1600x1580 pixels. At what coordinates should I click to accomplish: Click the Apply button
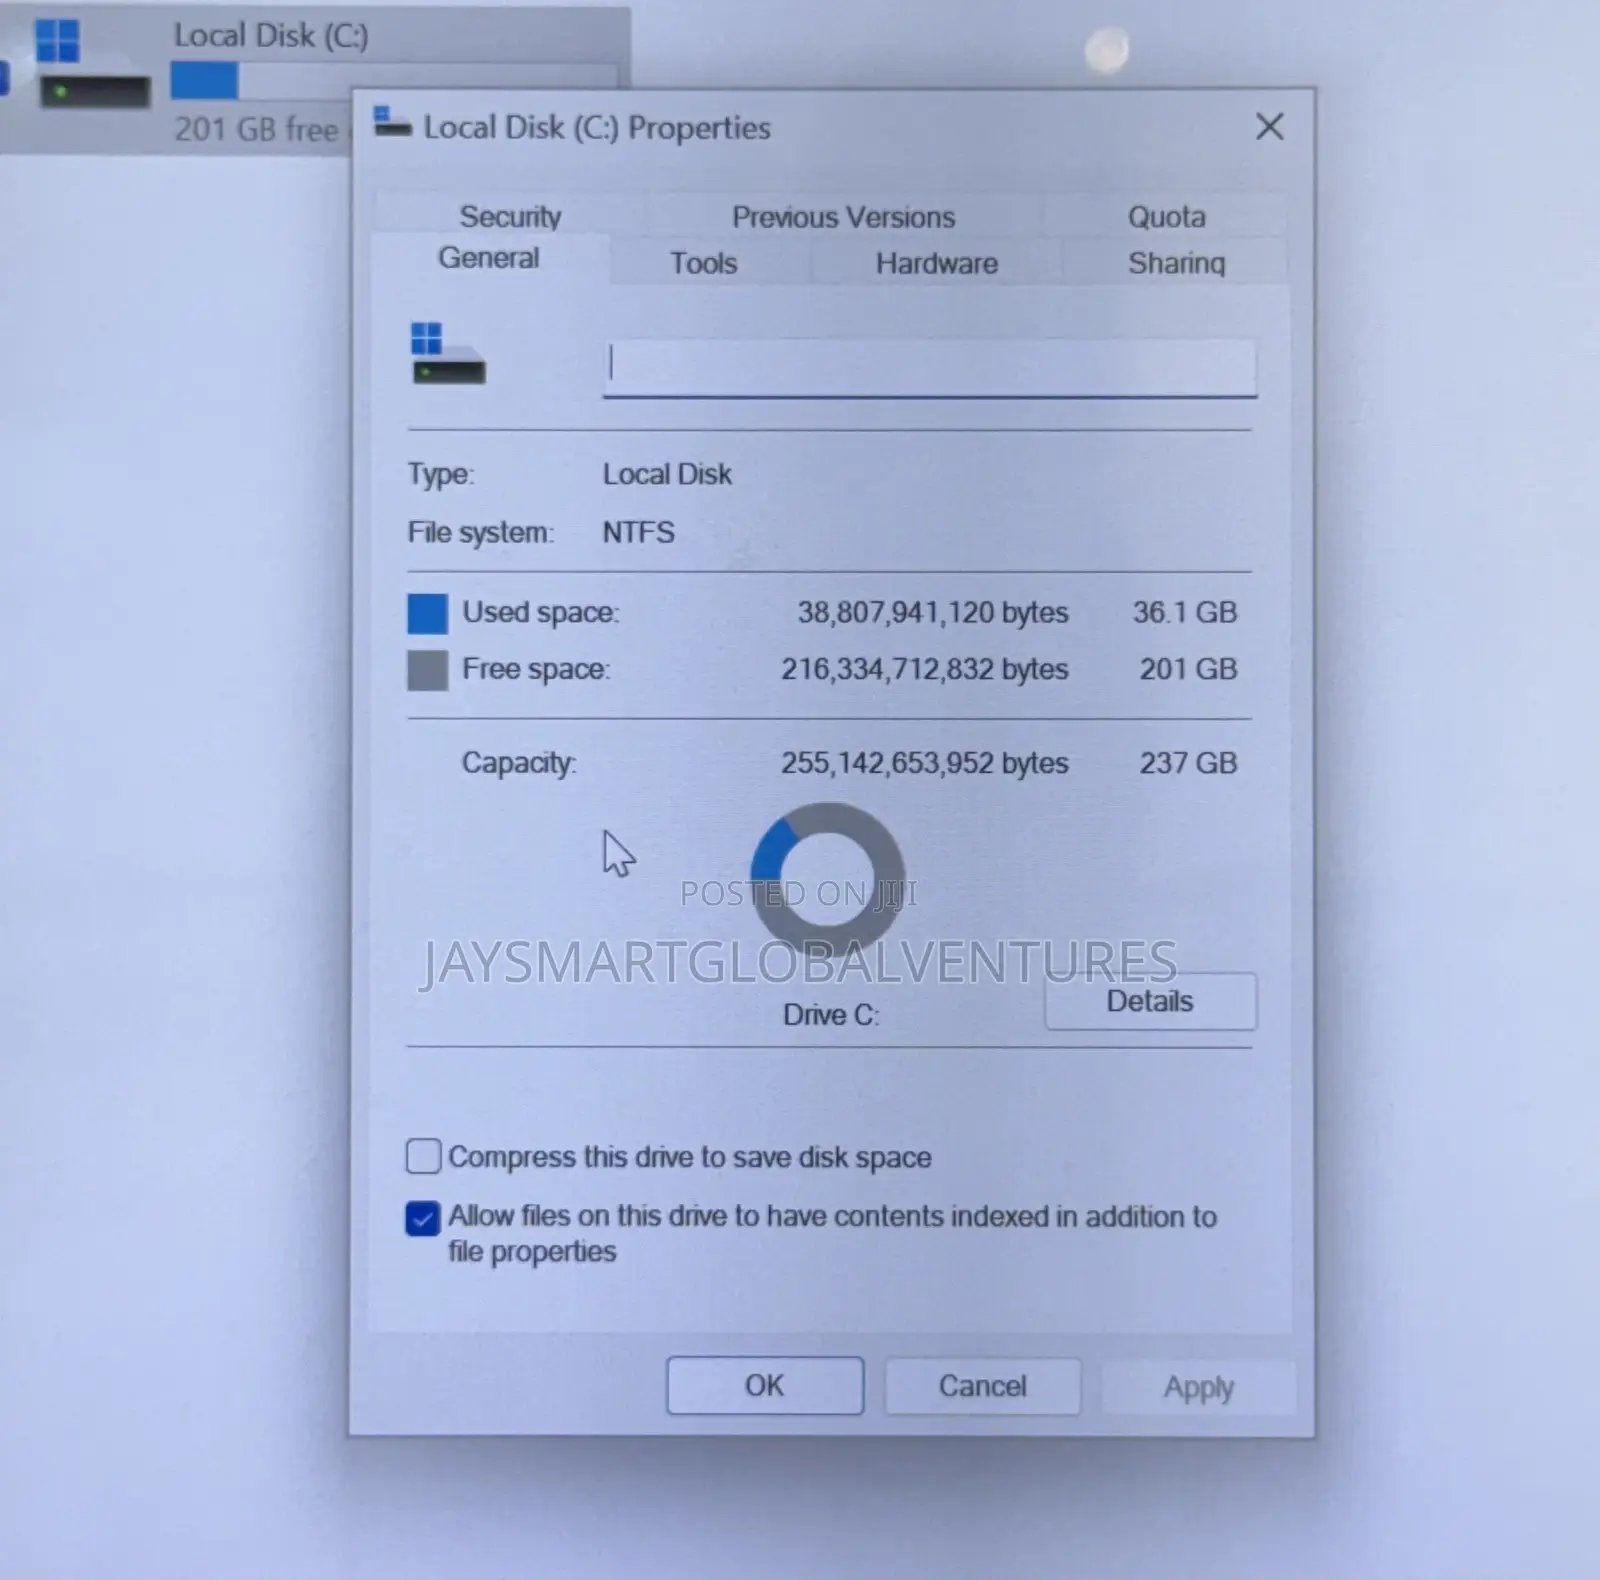(x=1198, y=1387)
